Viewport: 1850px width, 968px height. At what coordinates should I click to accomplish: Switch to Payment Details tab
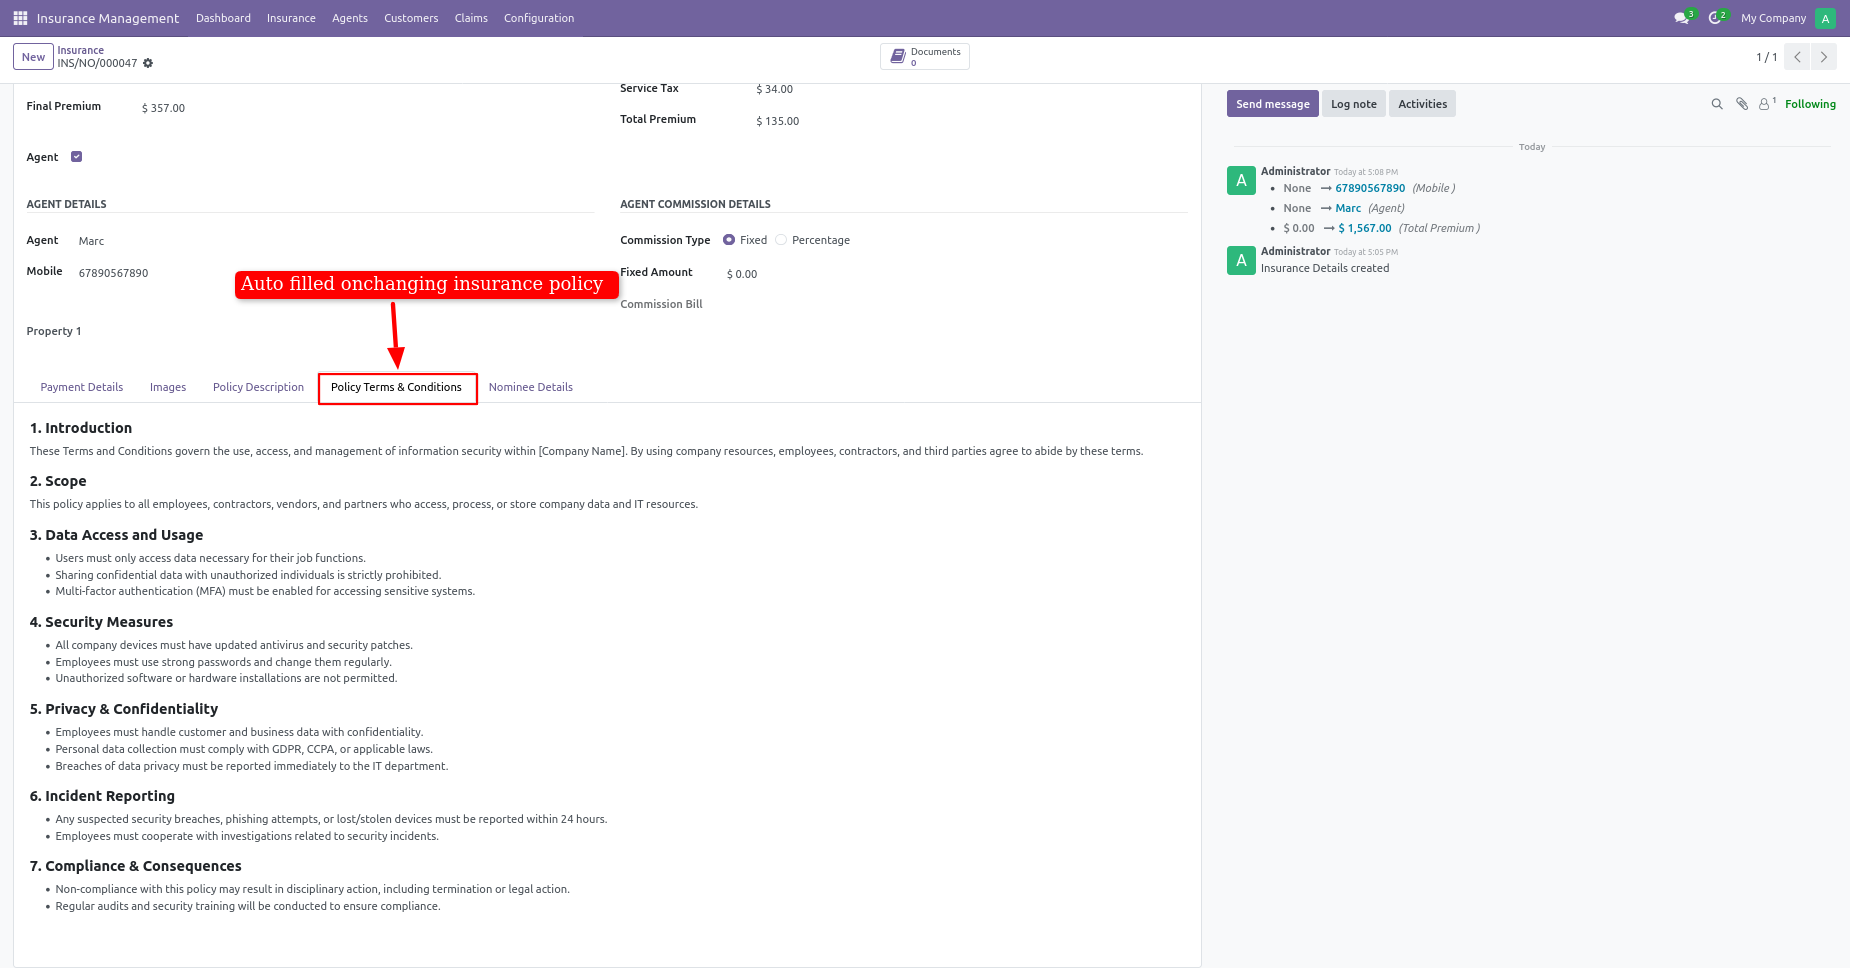[x=82, y=387]
